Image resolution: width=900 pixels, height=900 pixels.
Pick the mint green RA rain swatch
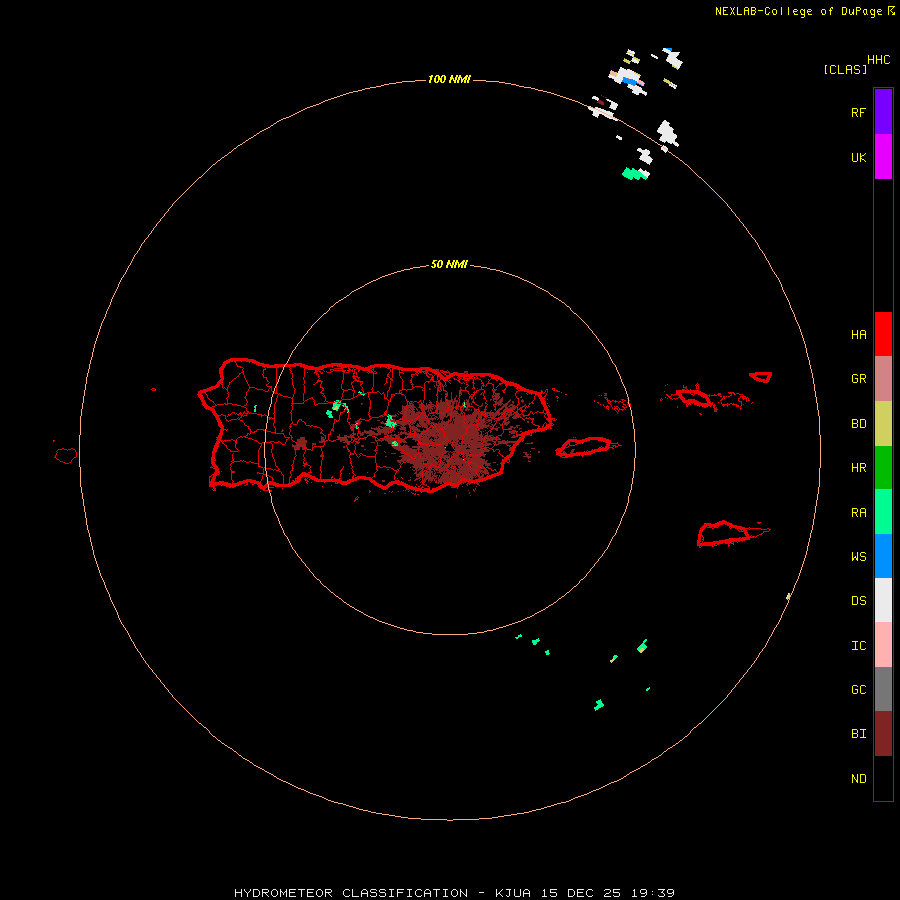(x=883, y=512)
